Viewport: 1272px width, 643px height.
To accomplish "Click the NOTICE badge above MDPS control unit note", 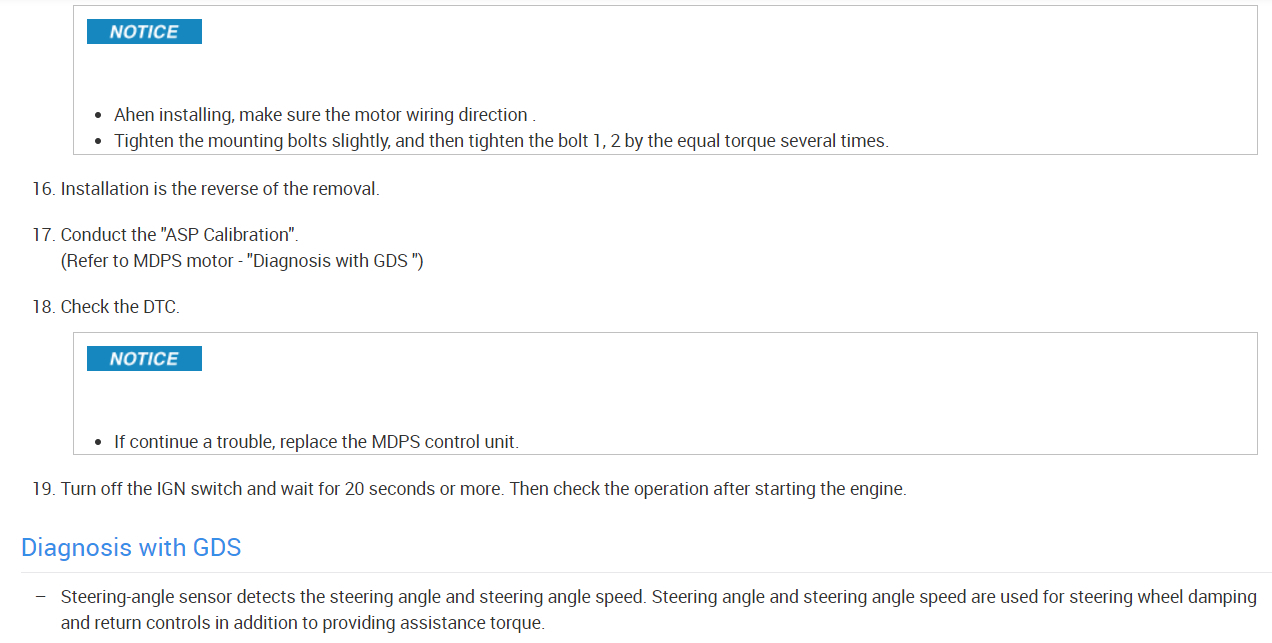I will coord(144,359).
